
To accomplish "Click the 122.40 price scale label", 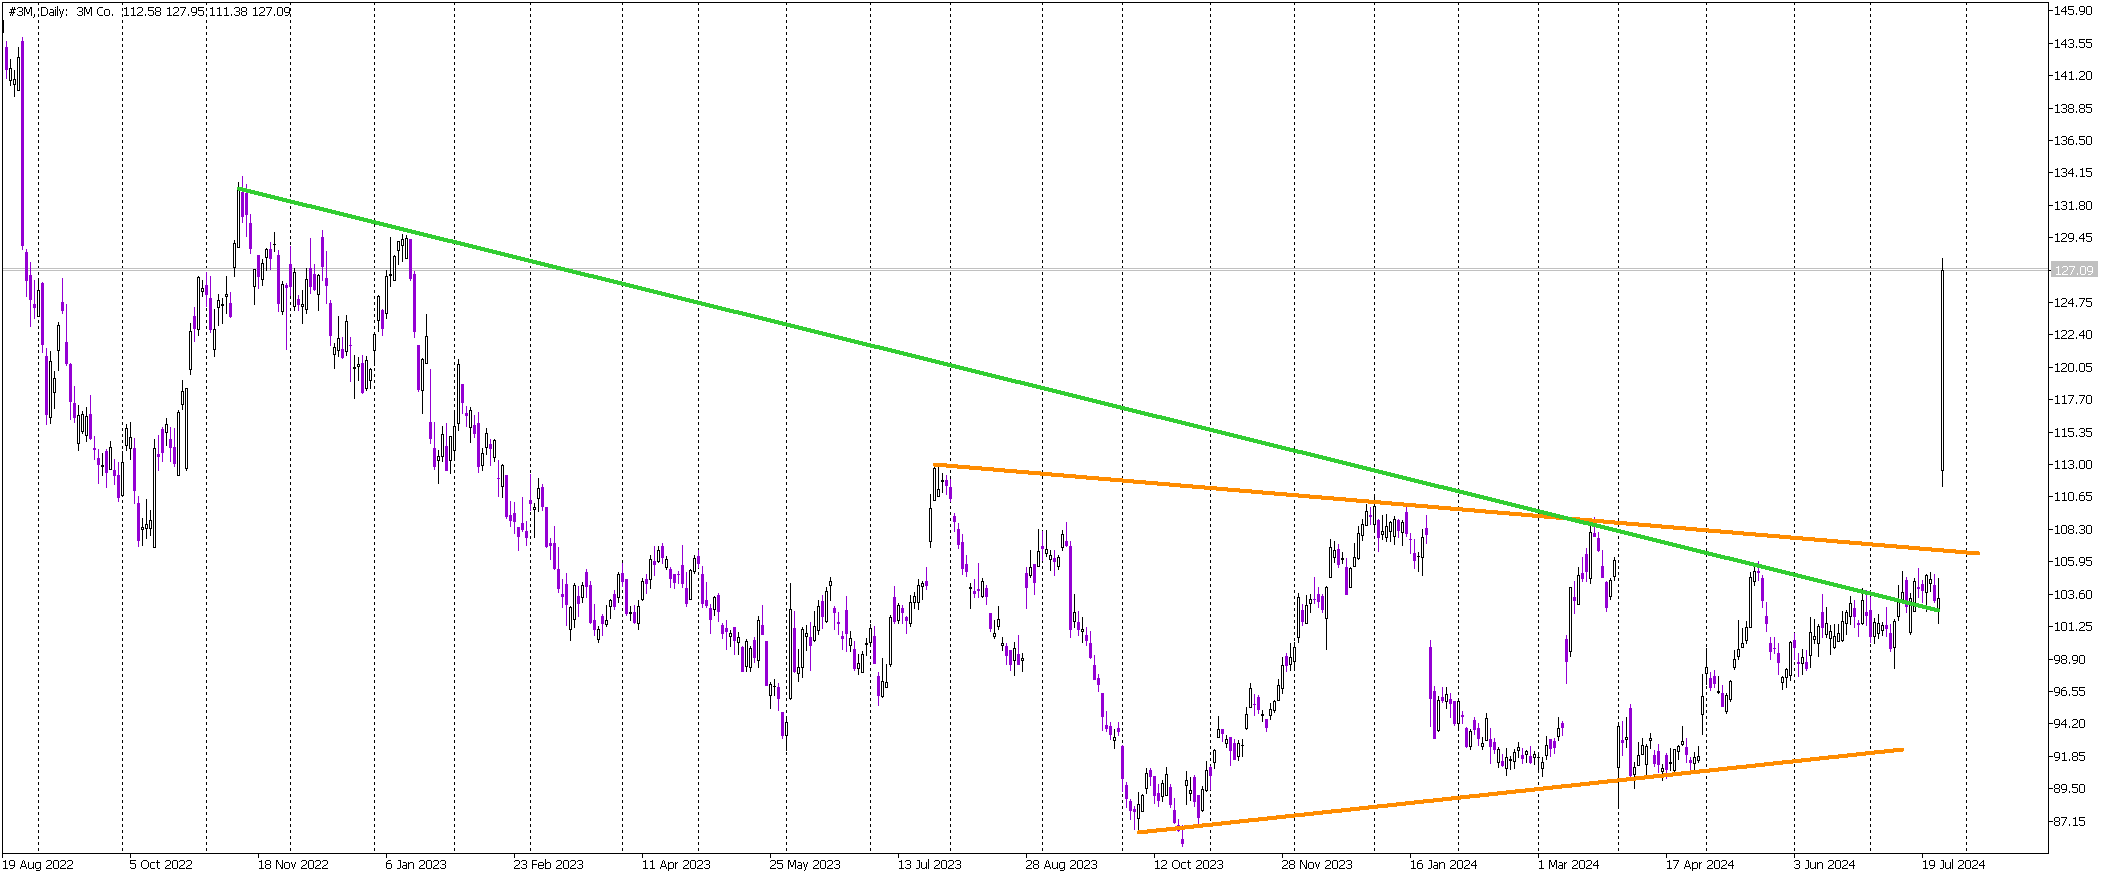I will pos(2072,334).
